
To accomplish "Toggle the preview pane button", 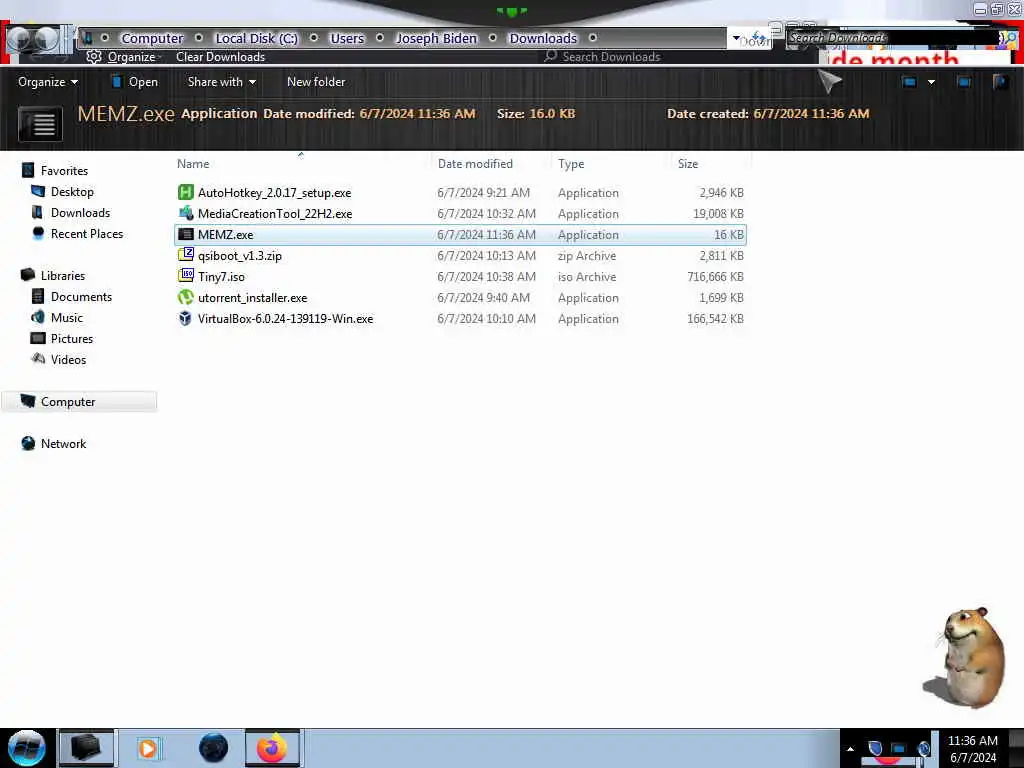I will 964,82.
